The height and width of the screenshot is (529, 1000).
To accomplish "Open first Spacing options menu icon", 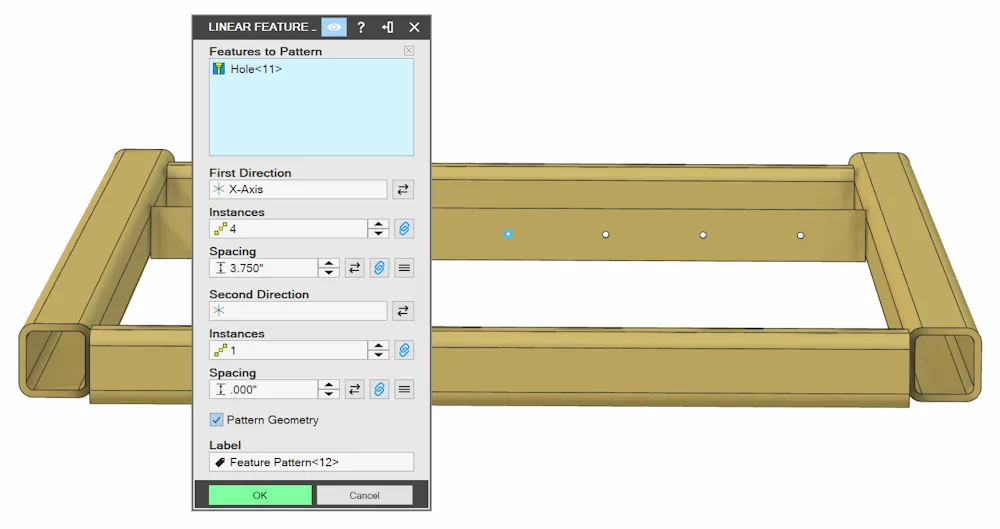I will (404, 268).
